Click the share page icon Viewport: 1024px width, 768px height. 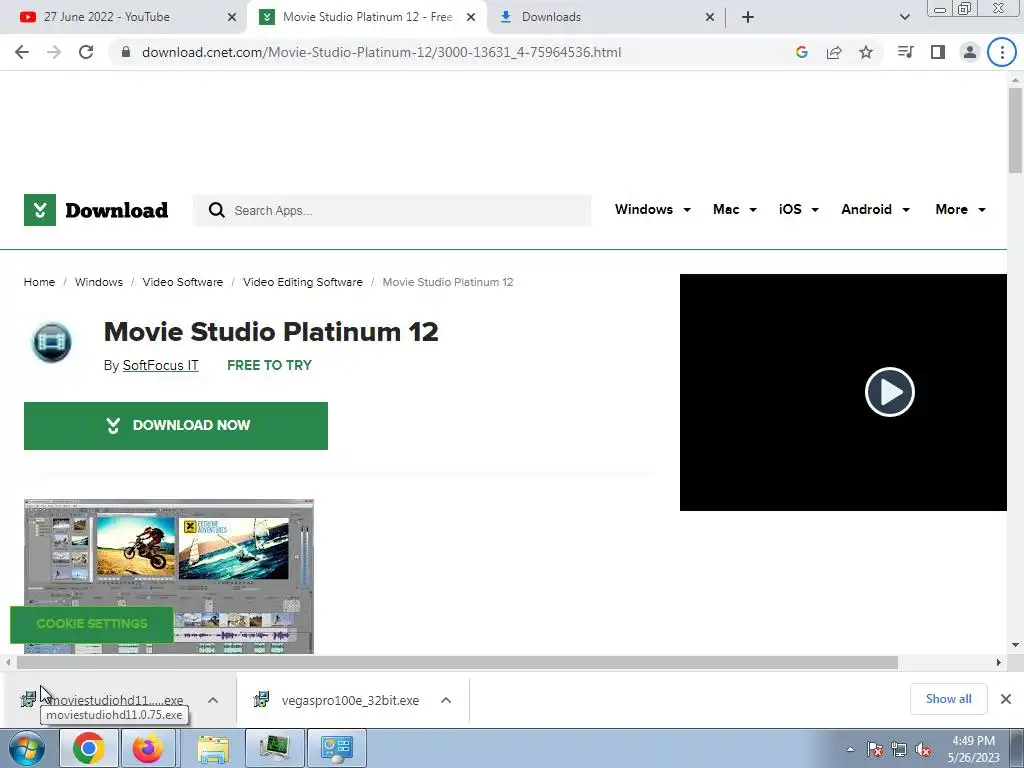[x=834, y=52]
